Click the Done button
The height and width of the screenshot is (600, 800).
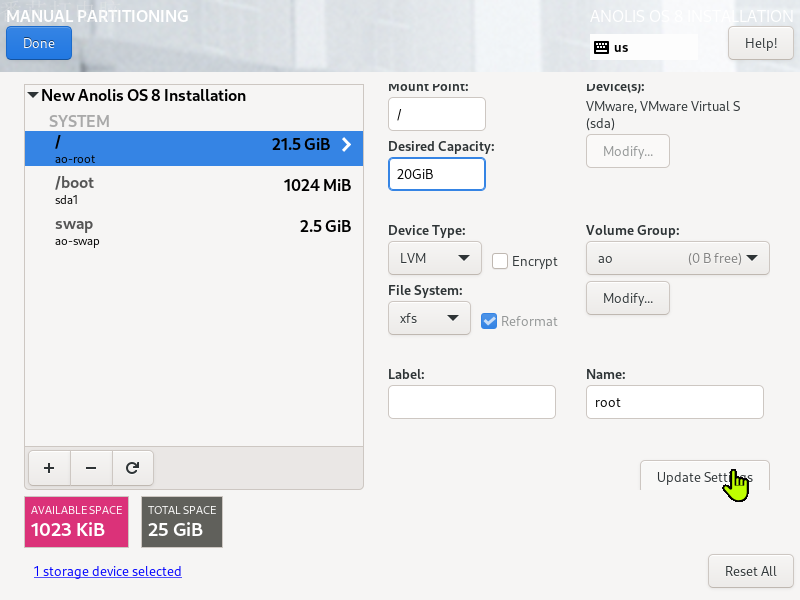click(39, 43)
